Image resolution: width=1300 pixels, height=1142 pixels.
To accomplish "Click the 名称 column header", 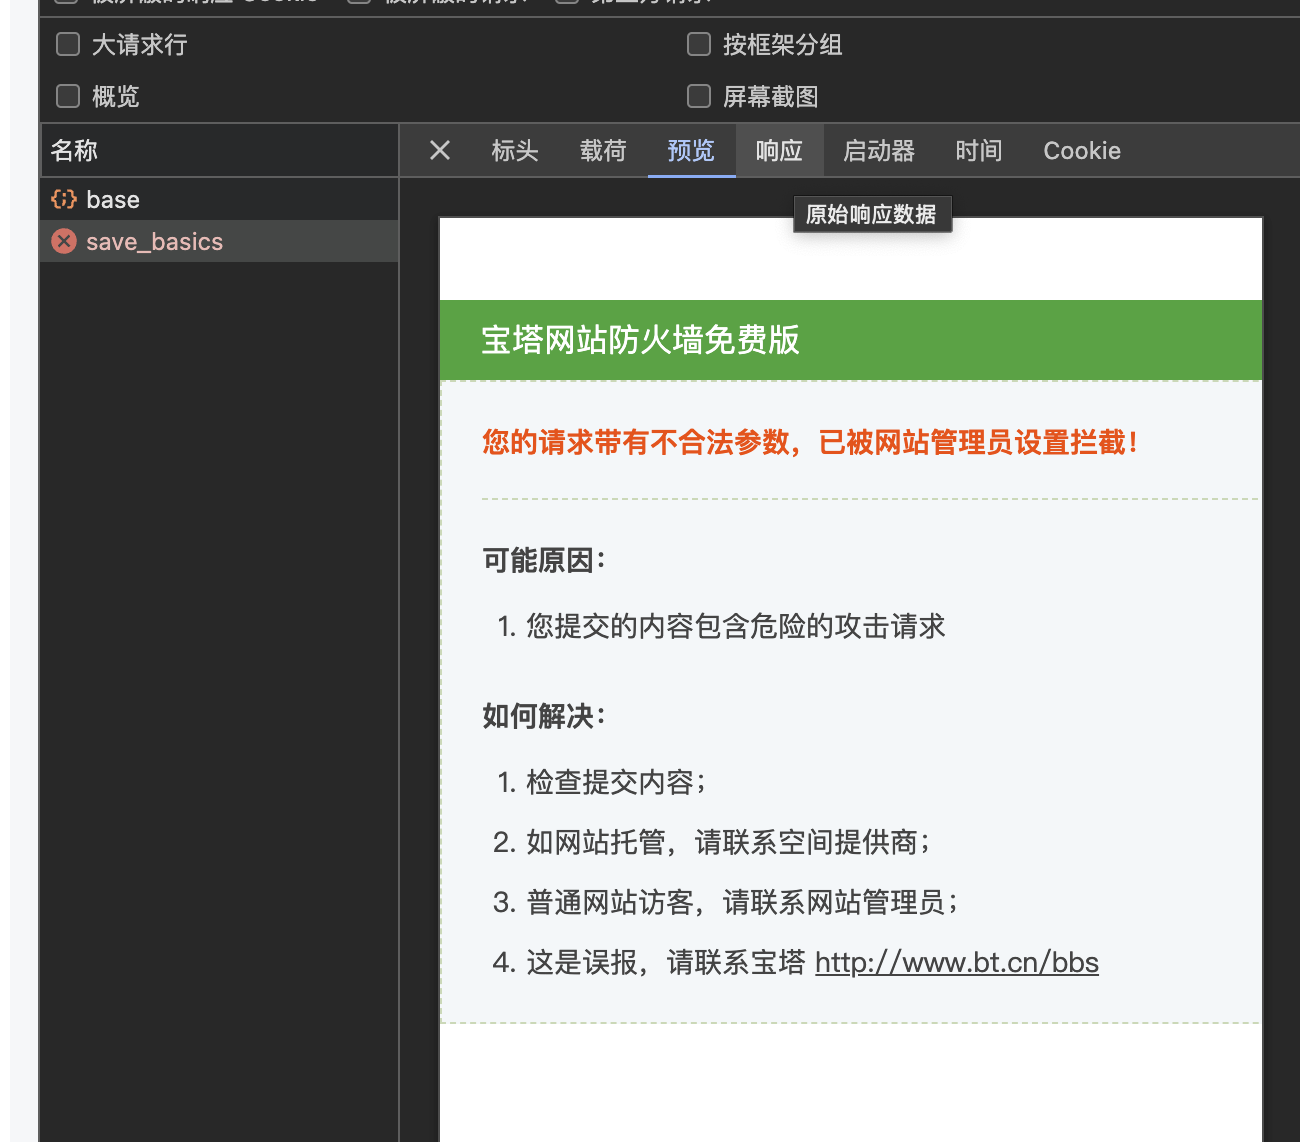I will pyautogui.click(x=219, y=151).
